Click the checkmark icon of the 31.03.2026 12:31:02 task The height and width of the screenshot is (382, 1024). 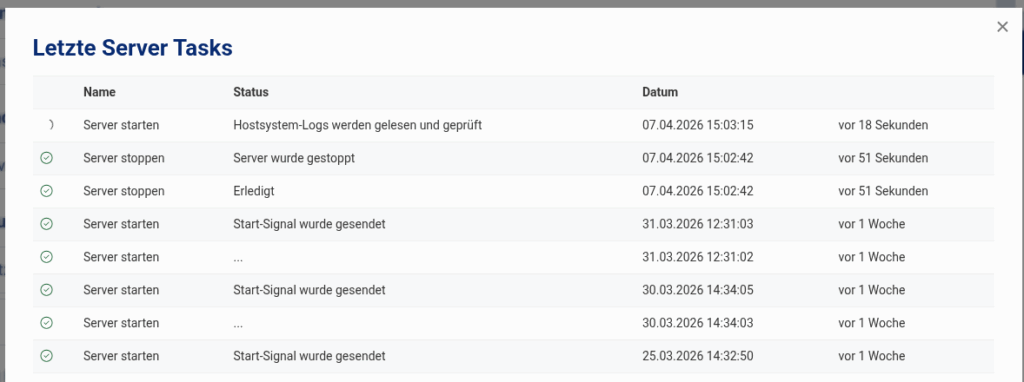pyautogui.click(x=46, y=257)
